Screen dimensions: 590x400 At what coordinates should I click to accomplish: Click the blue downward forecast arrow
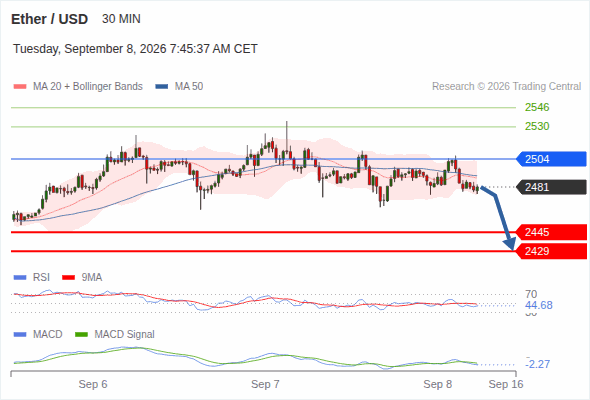[x=500, y=217]
